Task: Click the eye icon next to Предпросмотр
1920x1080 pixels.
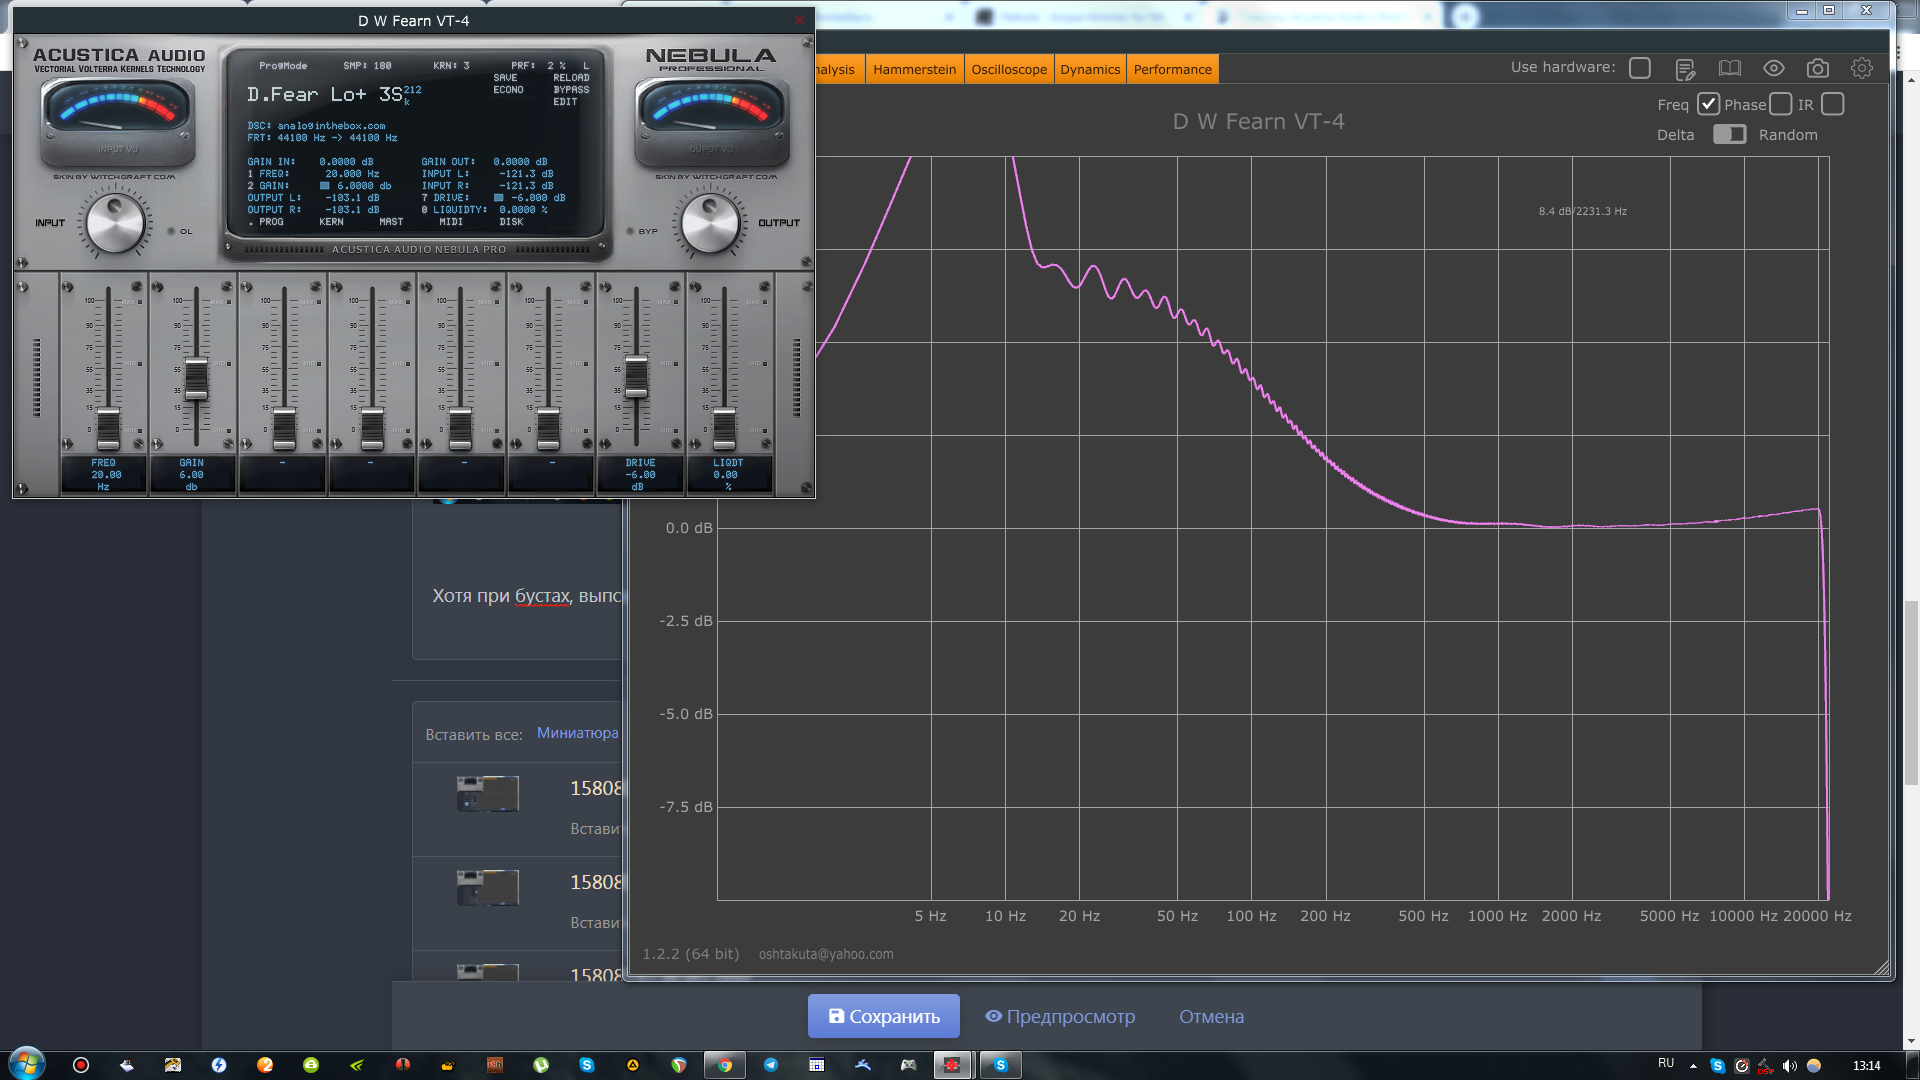Action: pos(993,1016)
